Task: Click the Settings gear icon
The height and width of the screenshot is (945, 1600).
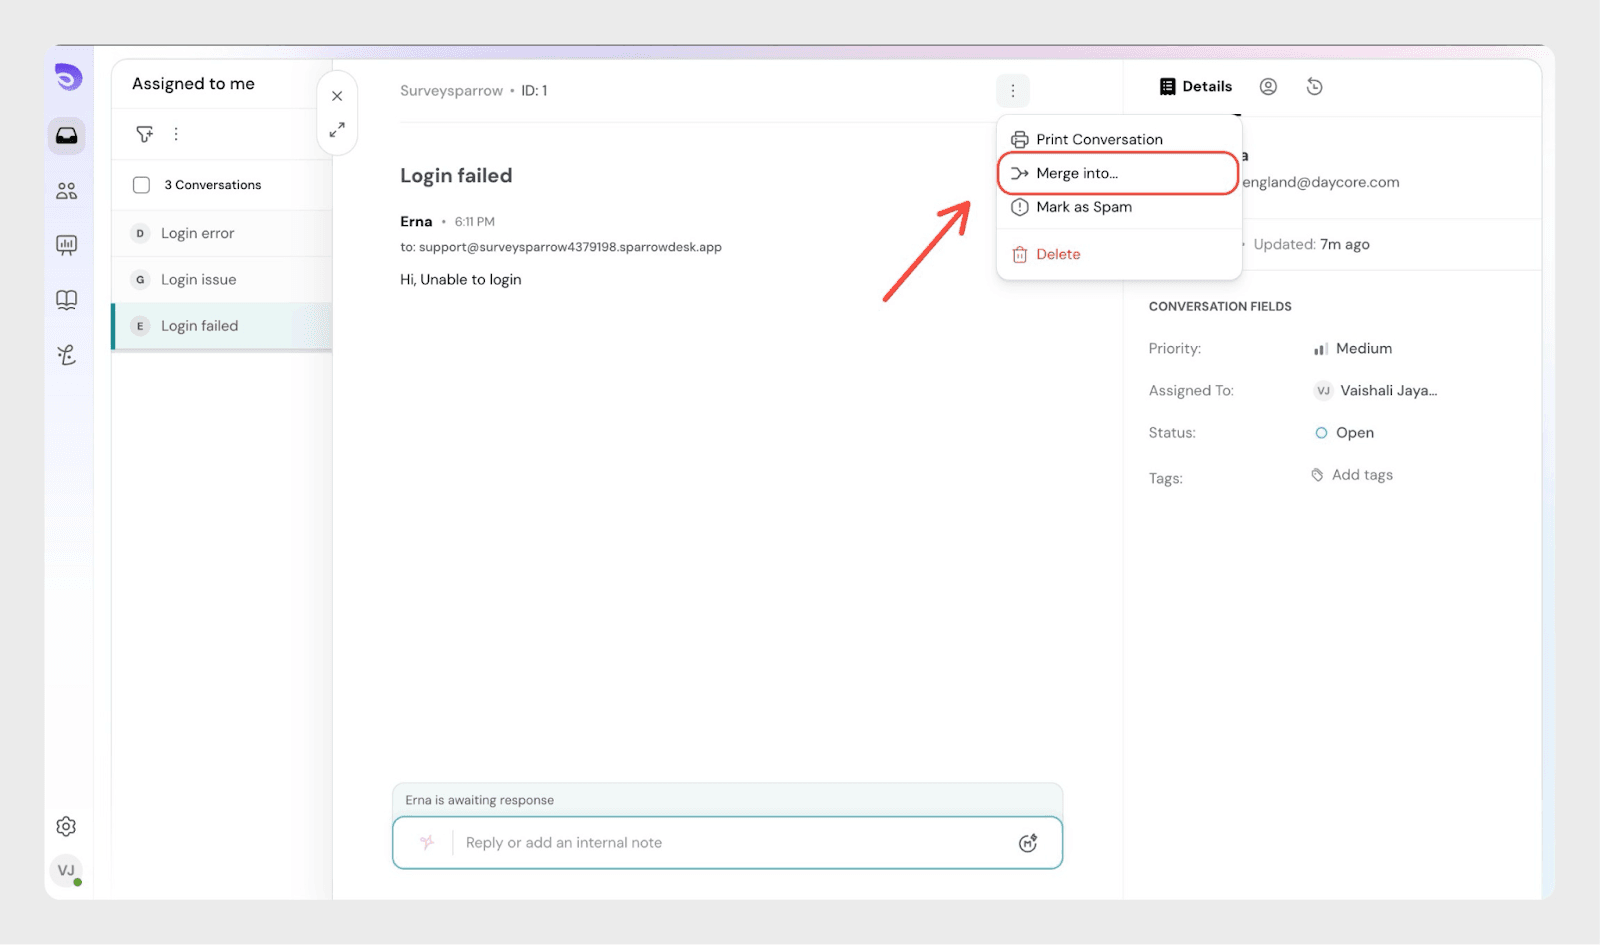Action: [x=66, y=827]
